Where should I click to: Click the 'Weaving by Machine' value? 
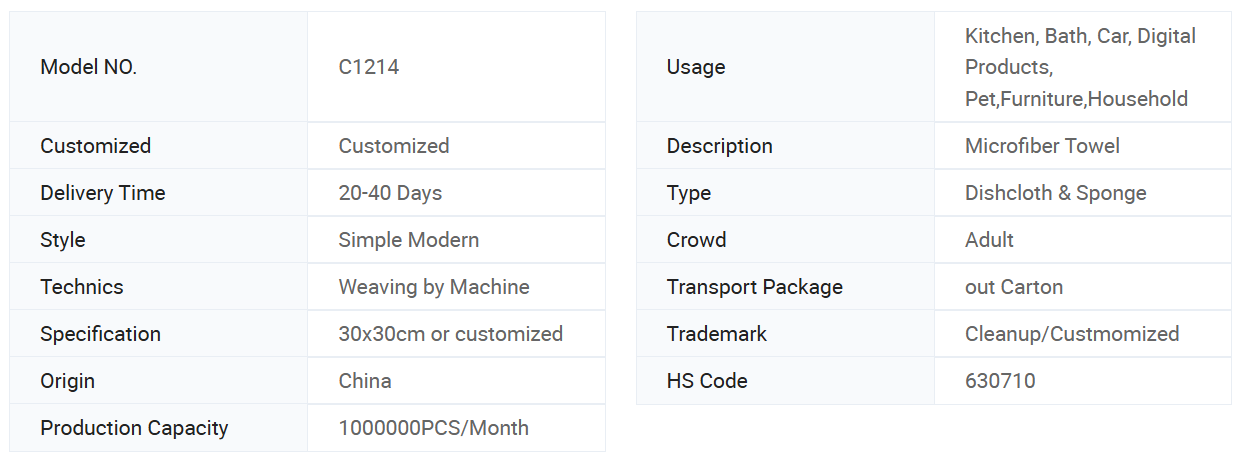click(434, 287)
